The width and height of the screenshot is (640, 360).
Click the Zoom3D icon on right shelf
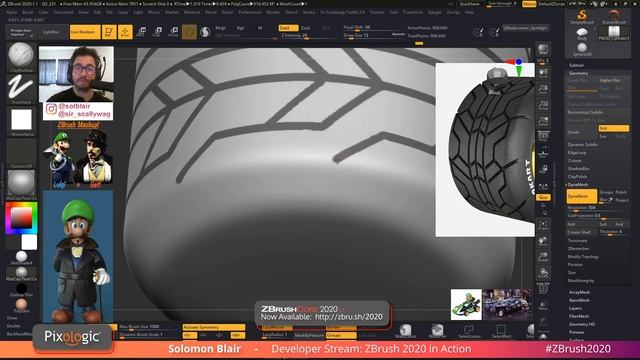[543, 256]
